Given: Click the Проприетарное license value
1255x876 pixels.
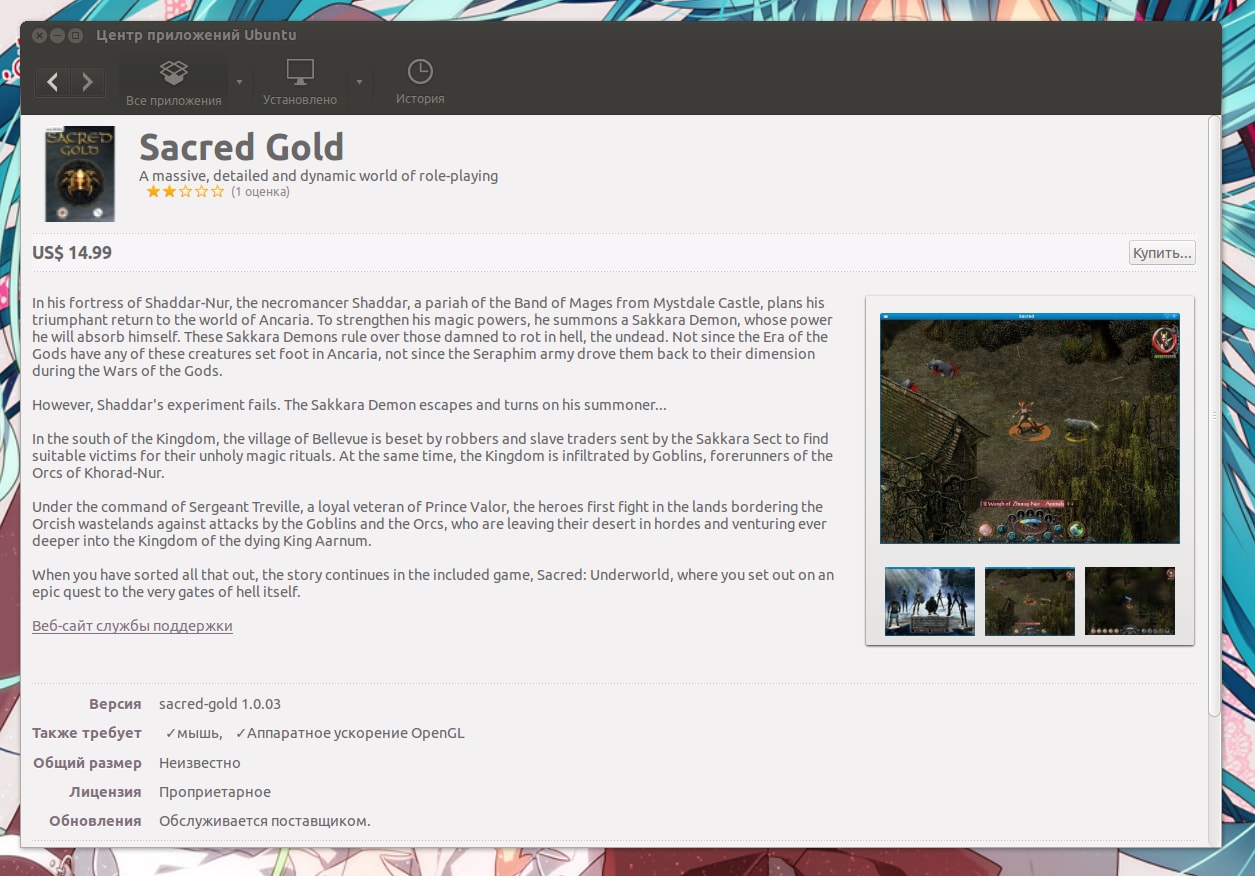Looking at the screenshot, I should 215,792.
